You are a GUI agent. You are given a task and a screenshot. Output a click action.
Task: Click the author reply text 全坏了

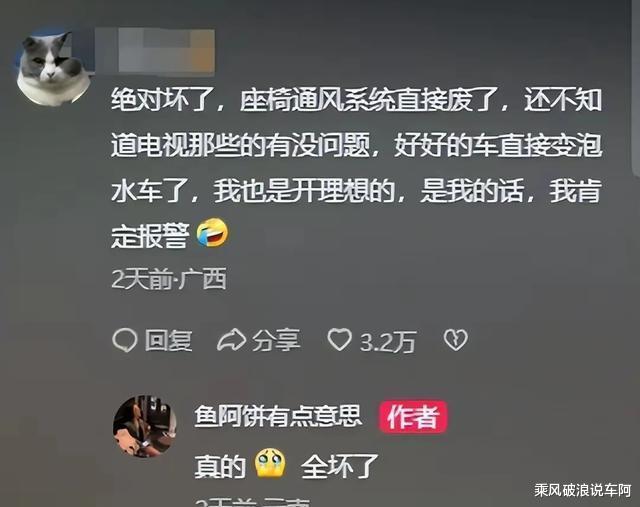pyautogui.click(x=340, y=466)
